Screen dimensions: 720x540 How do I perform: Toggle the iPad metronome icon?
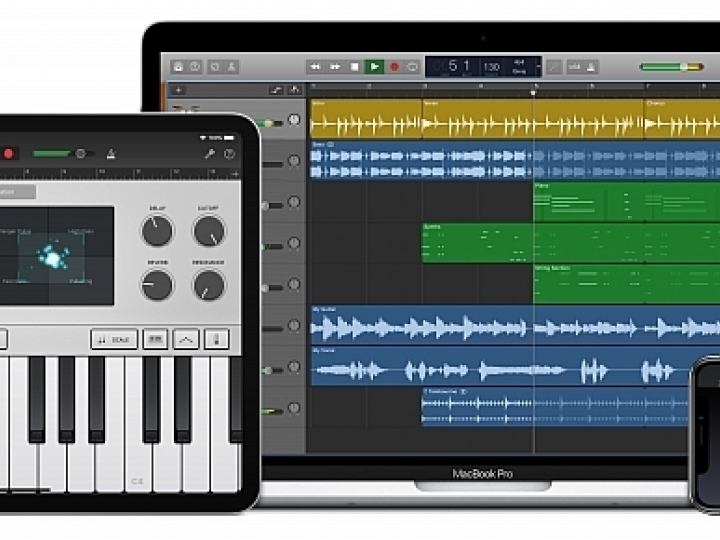click(x=111, y=154)
